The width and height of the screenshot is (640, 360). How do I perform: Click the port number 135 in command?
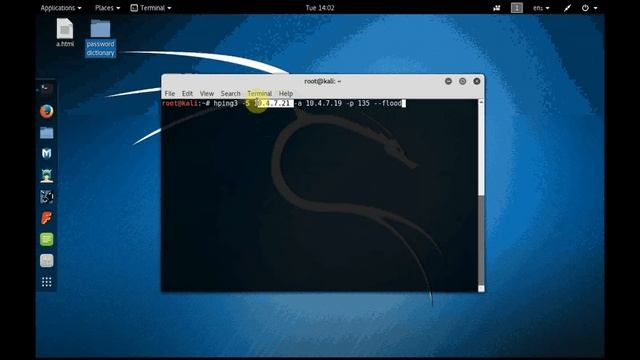pos(363,103)
